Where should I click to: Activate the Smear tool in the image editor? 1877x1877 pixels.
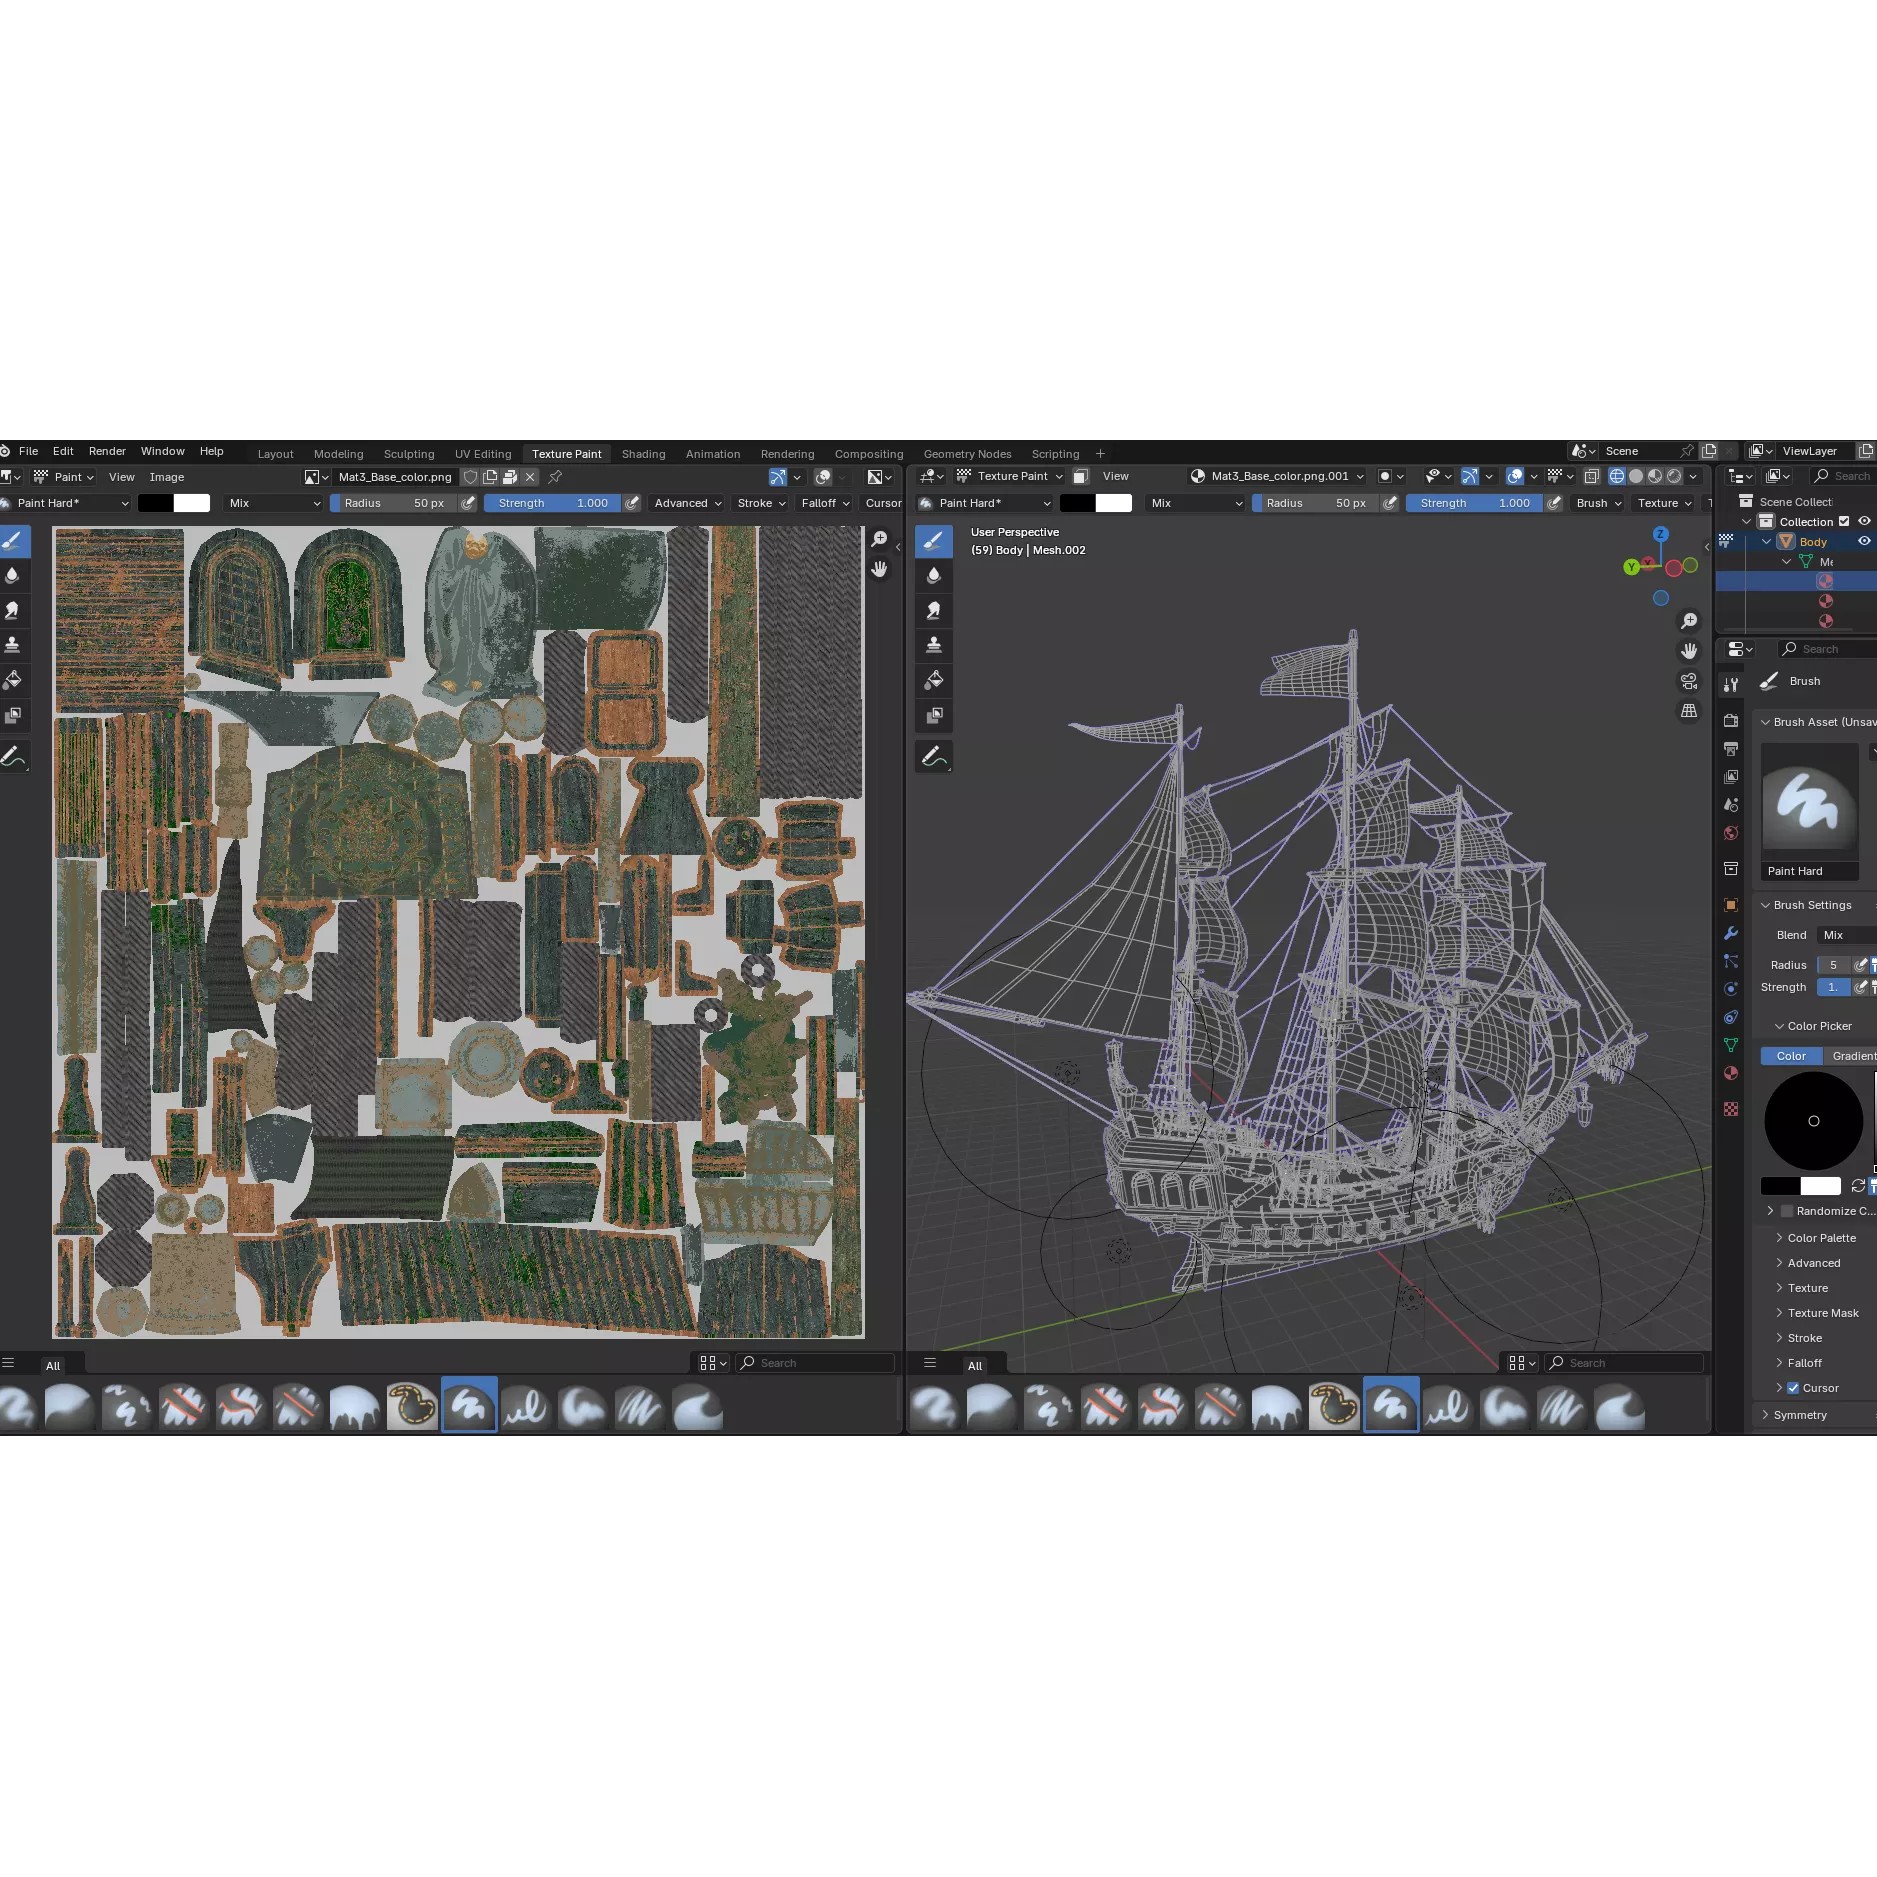click(14, 610)
